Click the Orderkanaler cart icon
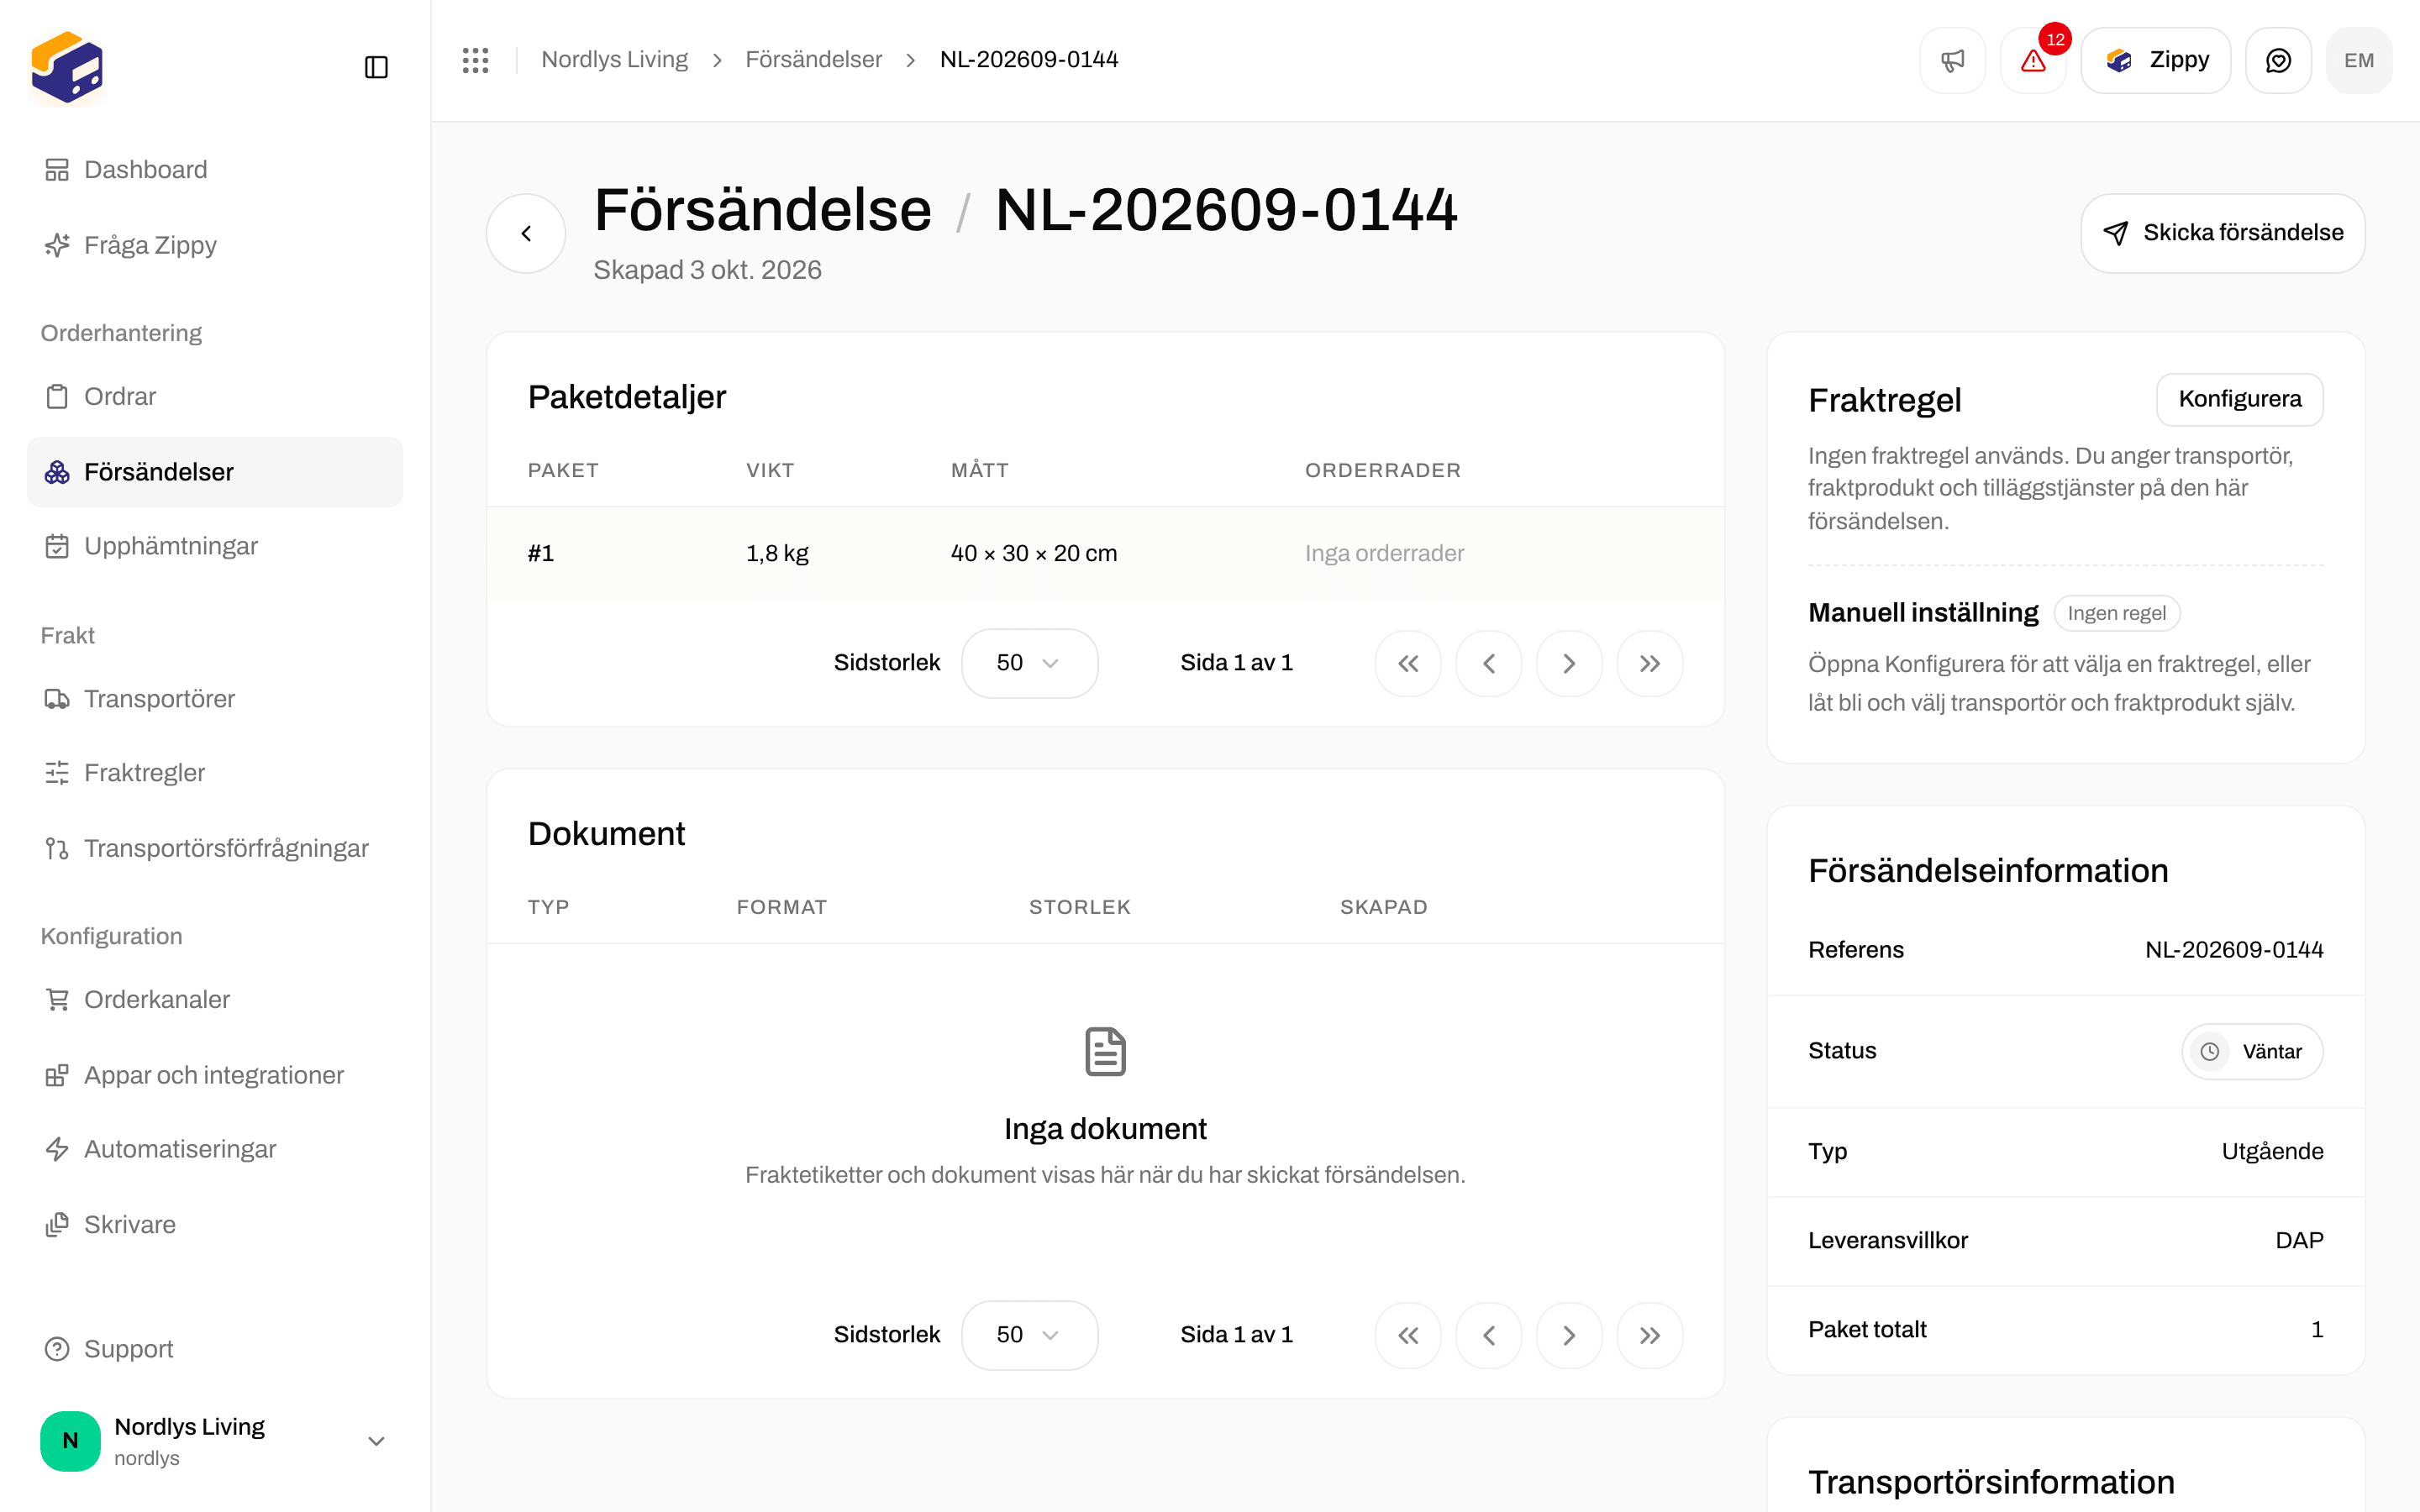2420x1512 pixels. tap(57, 1000)
